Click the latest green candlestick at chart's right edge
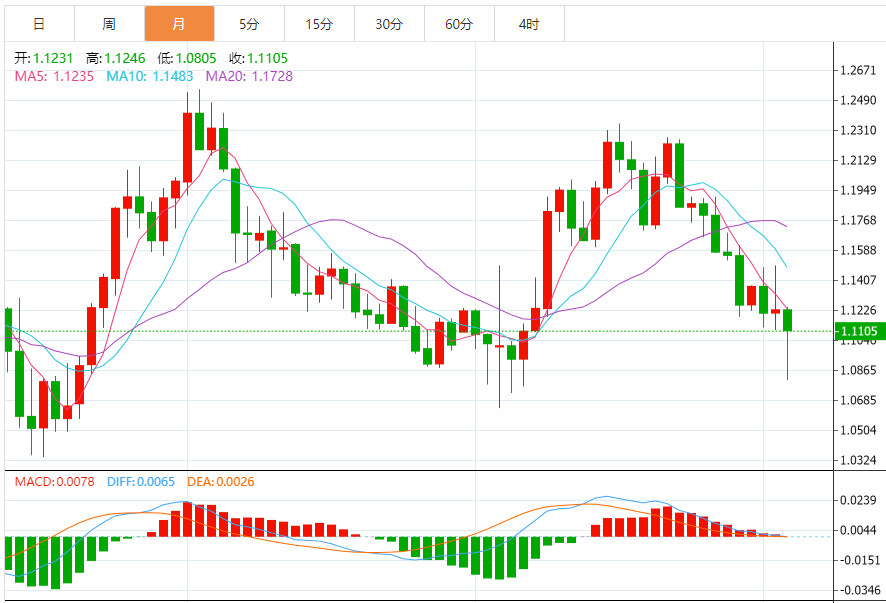Image resolution: width=886 pixels, height=603 pixels. point(788,320)
